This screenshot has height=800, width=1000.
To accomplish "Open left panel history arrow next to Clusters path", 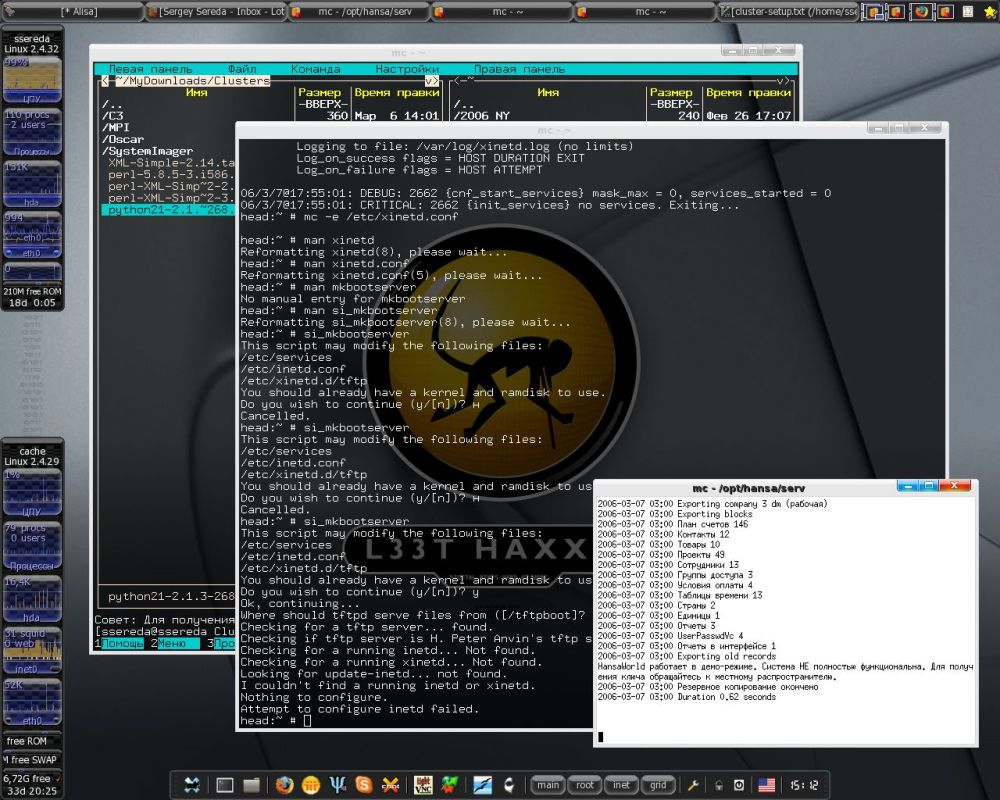I will pos(432,81).
